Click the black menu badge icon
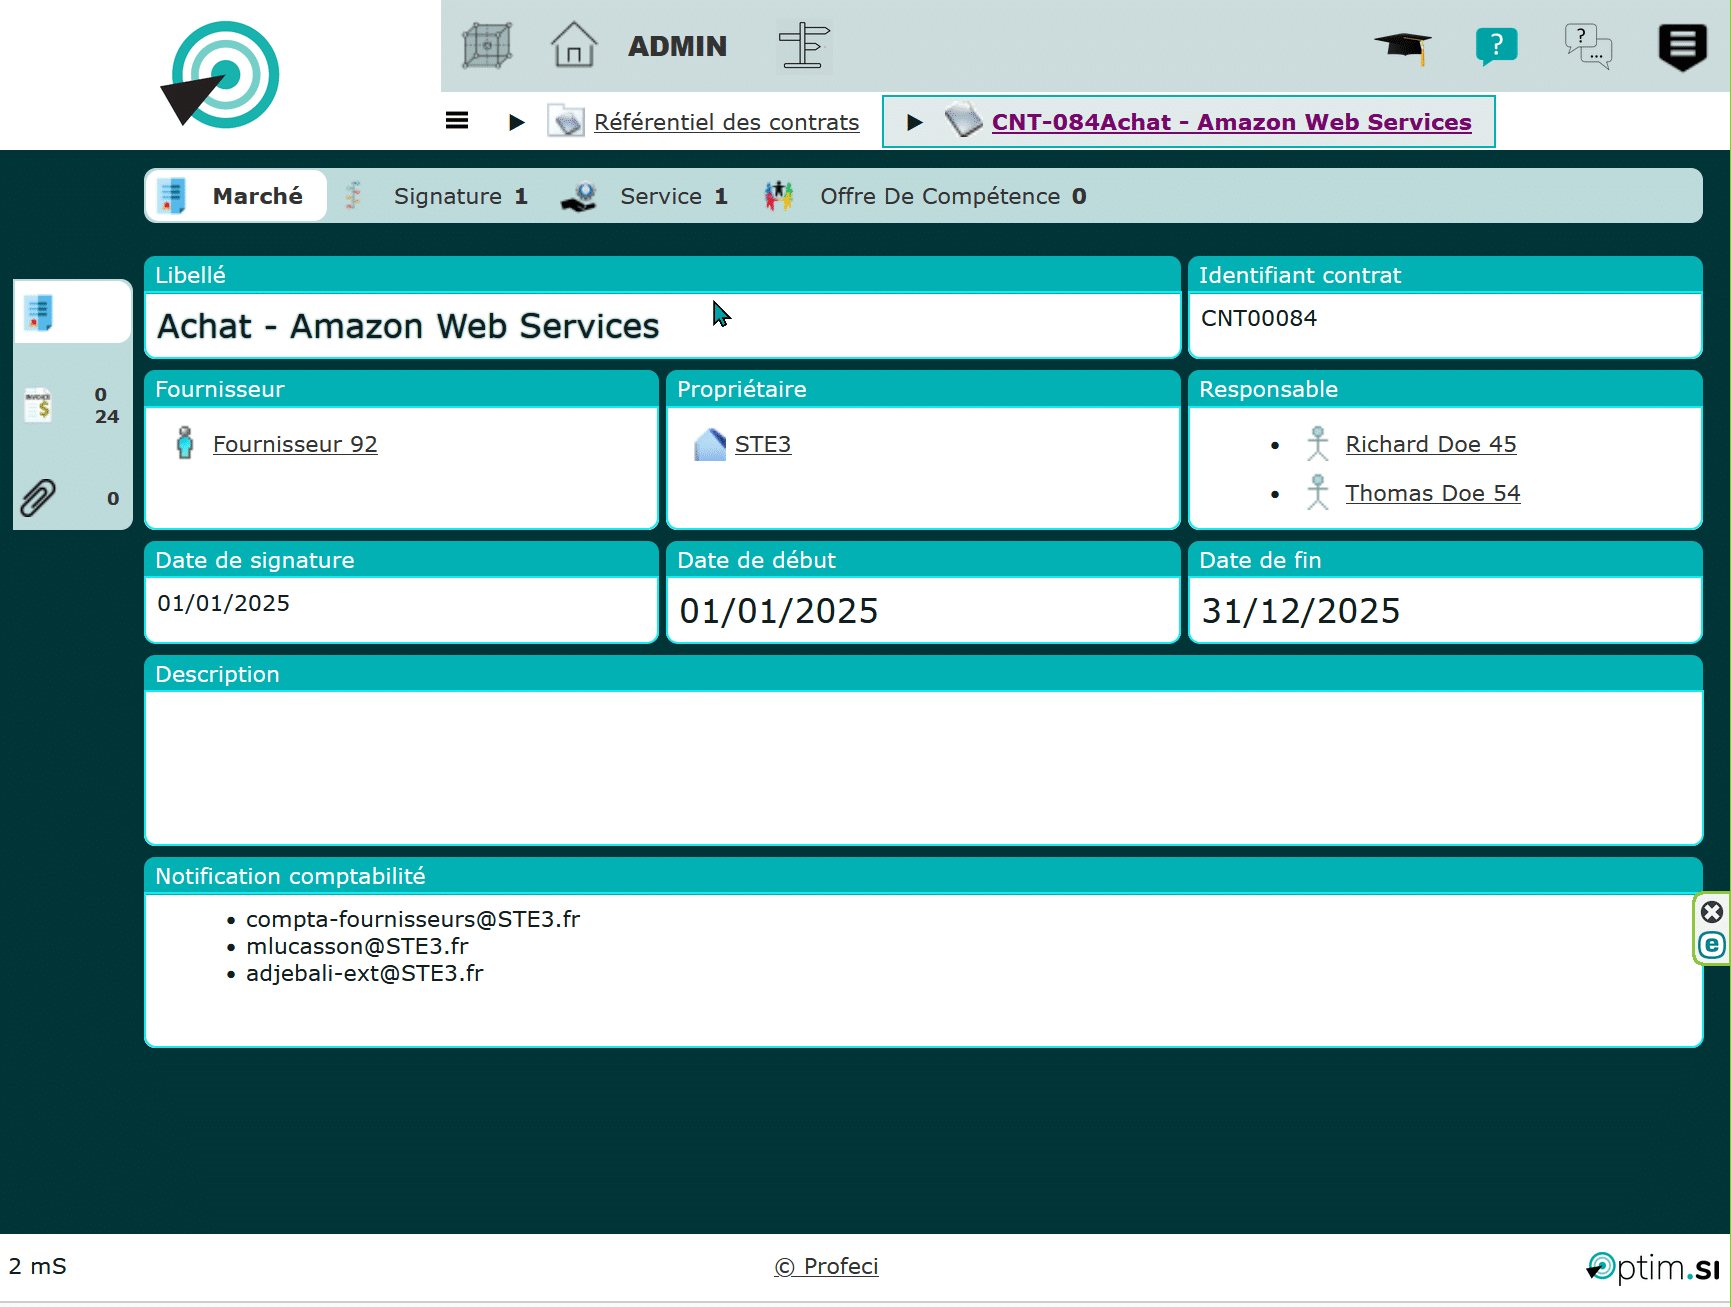Image resolution: width=1731 pixels, height=1307 pixels. tap(1682, 46)
